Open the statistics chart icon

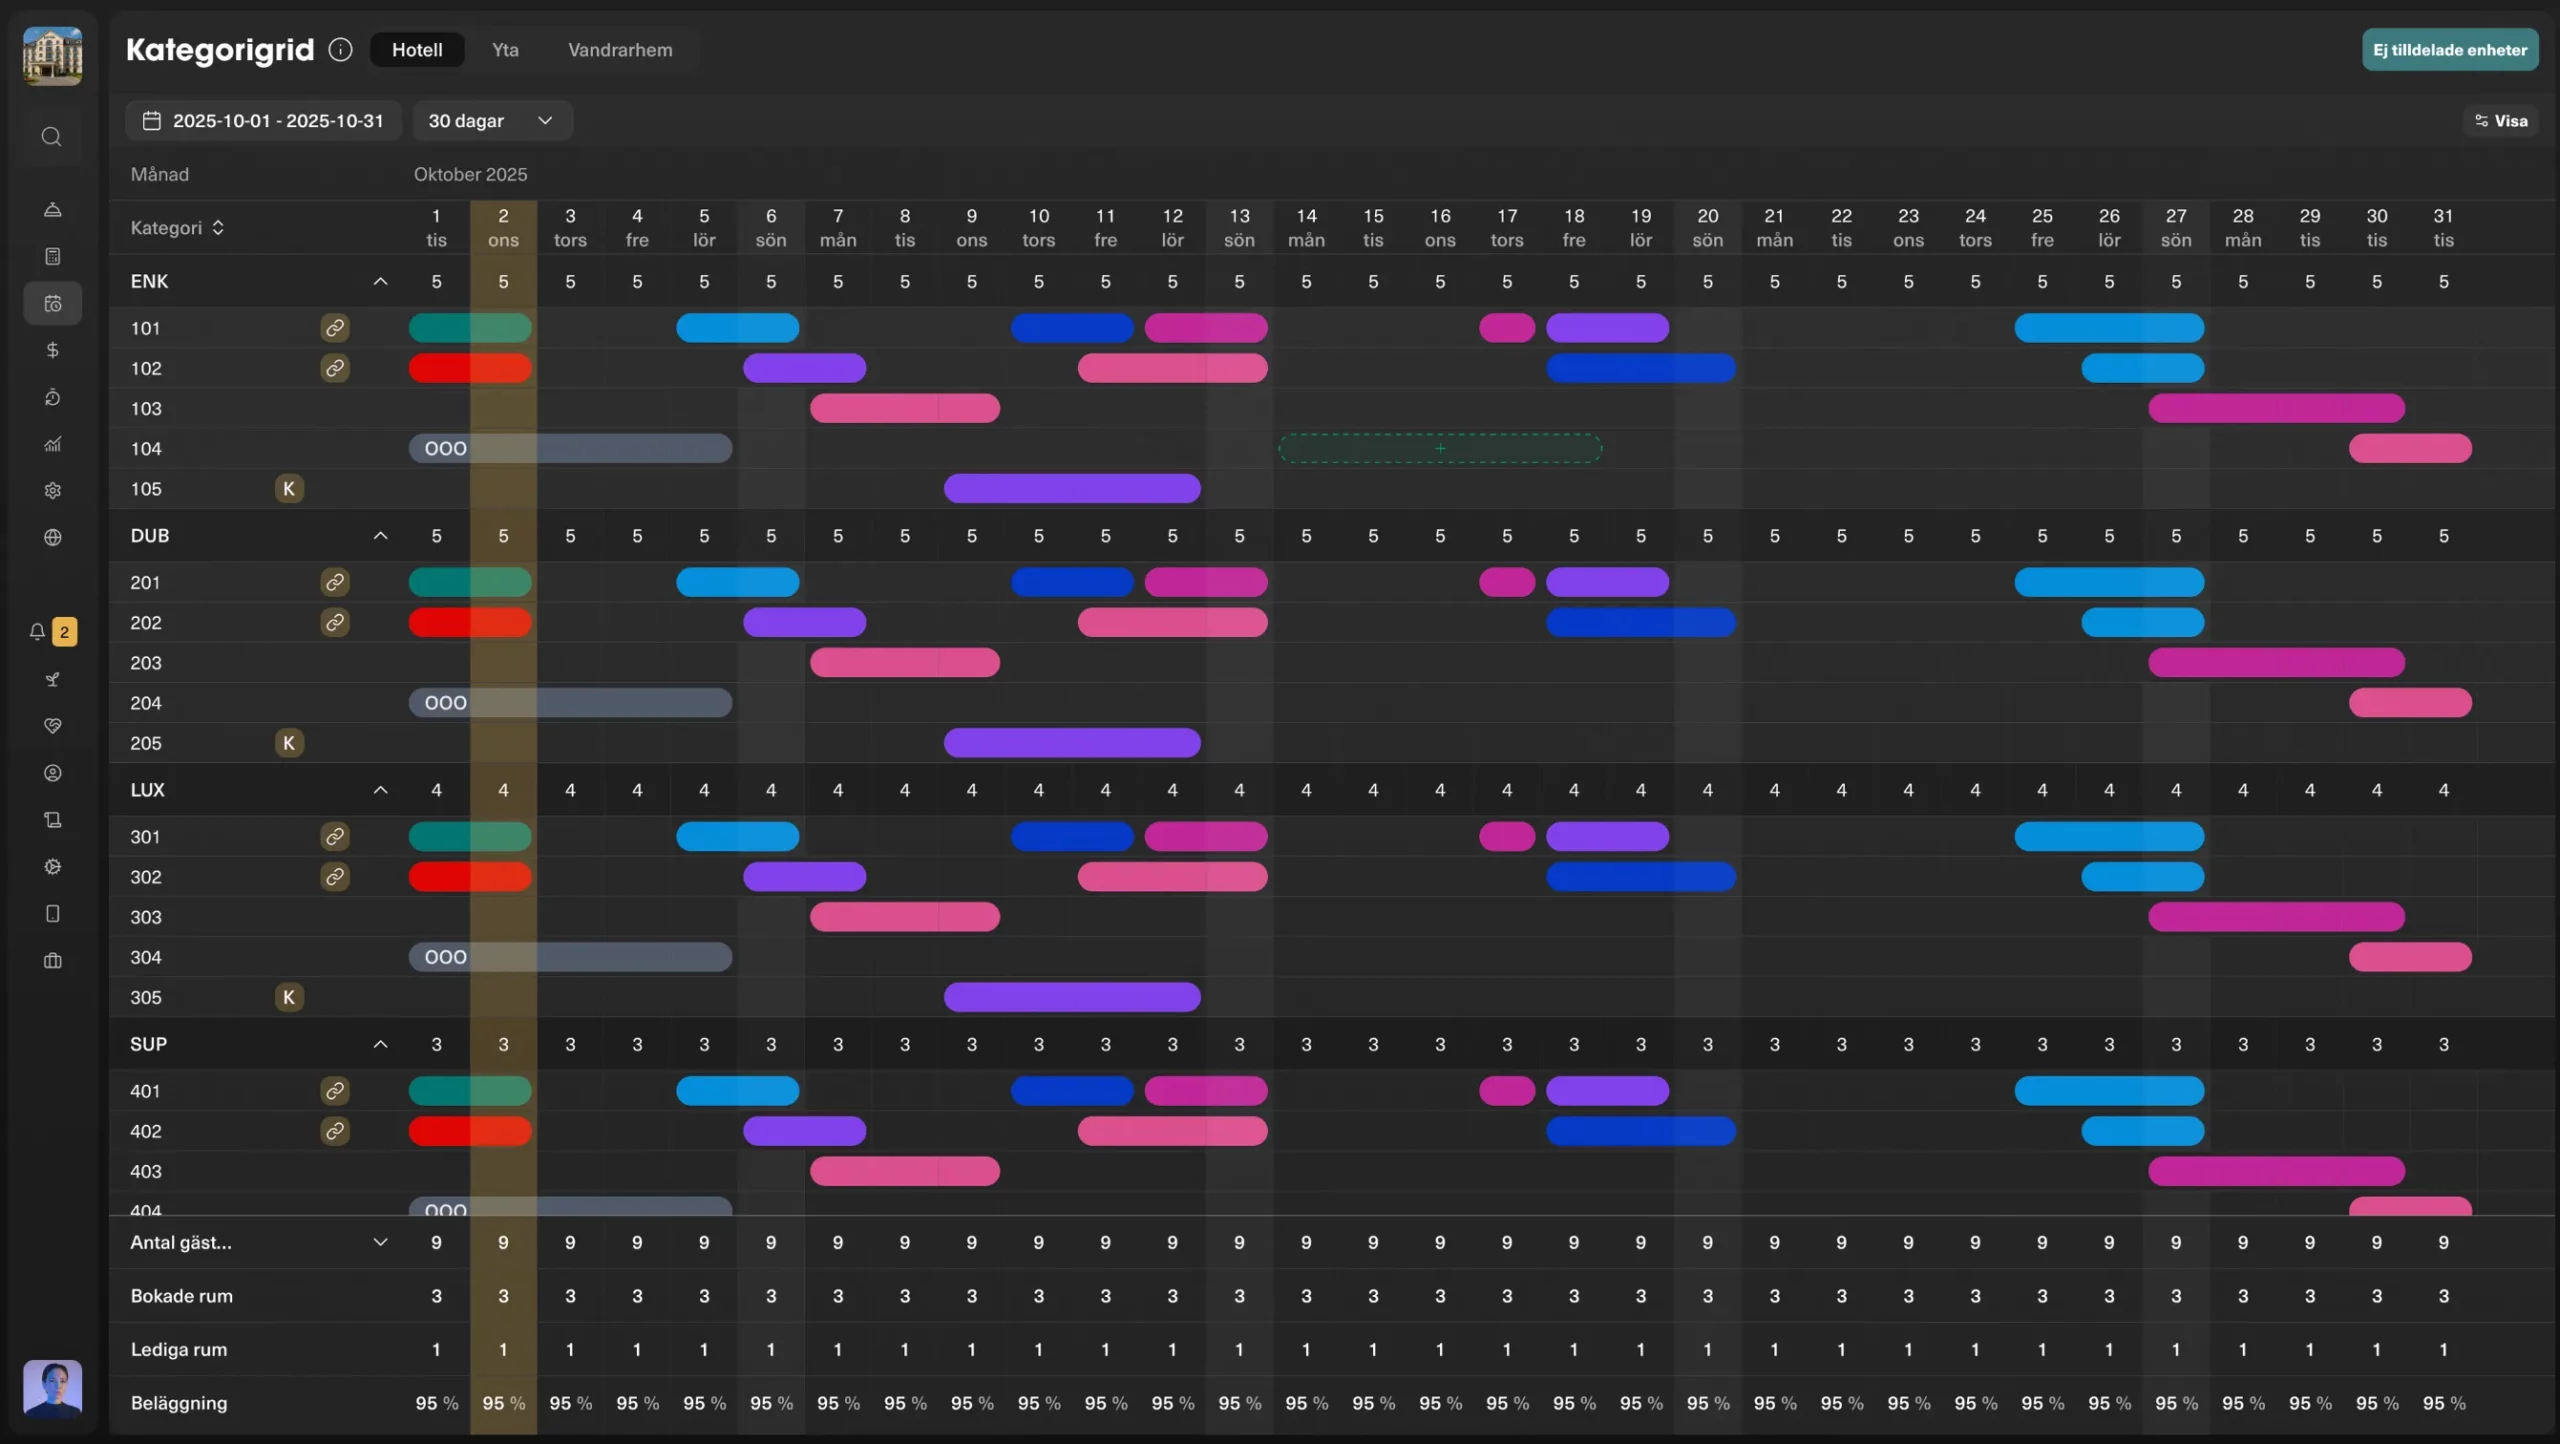53,444
